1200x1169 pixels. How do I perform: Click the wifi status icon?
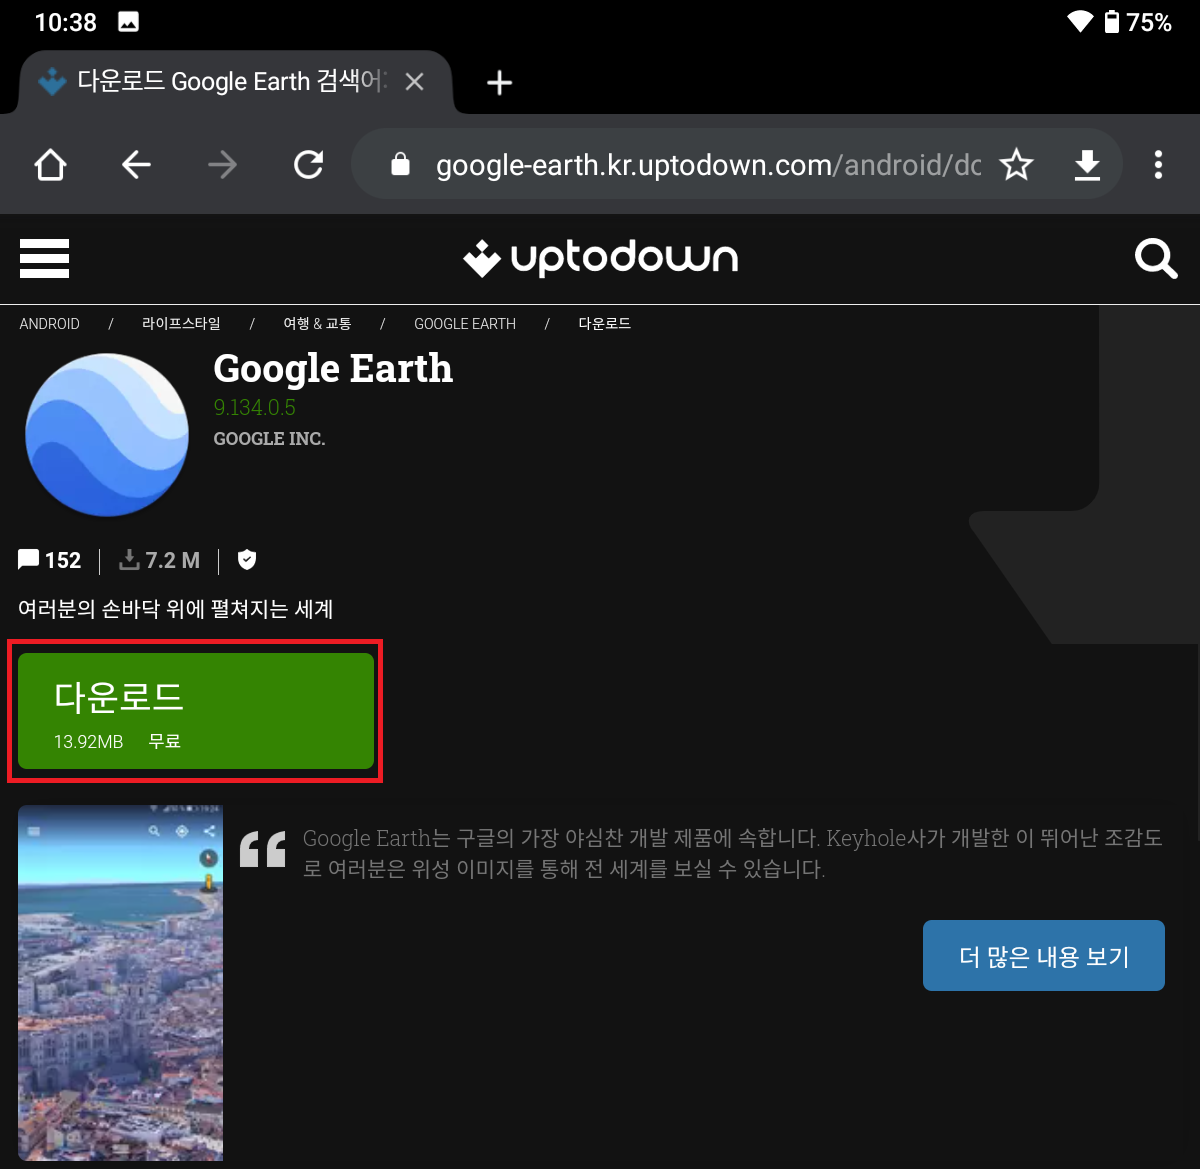(1080, 21)
